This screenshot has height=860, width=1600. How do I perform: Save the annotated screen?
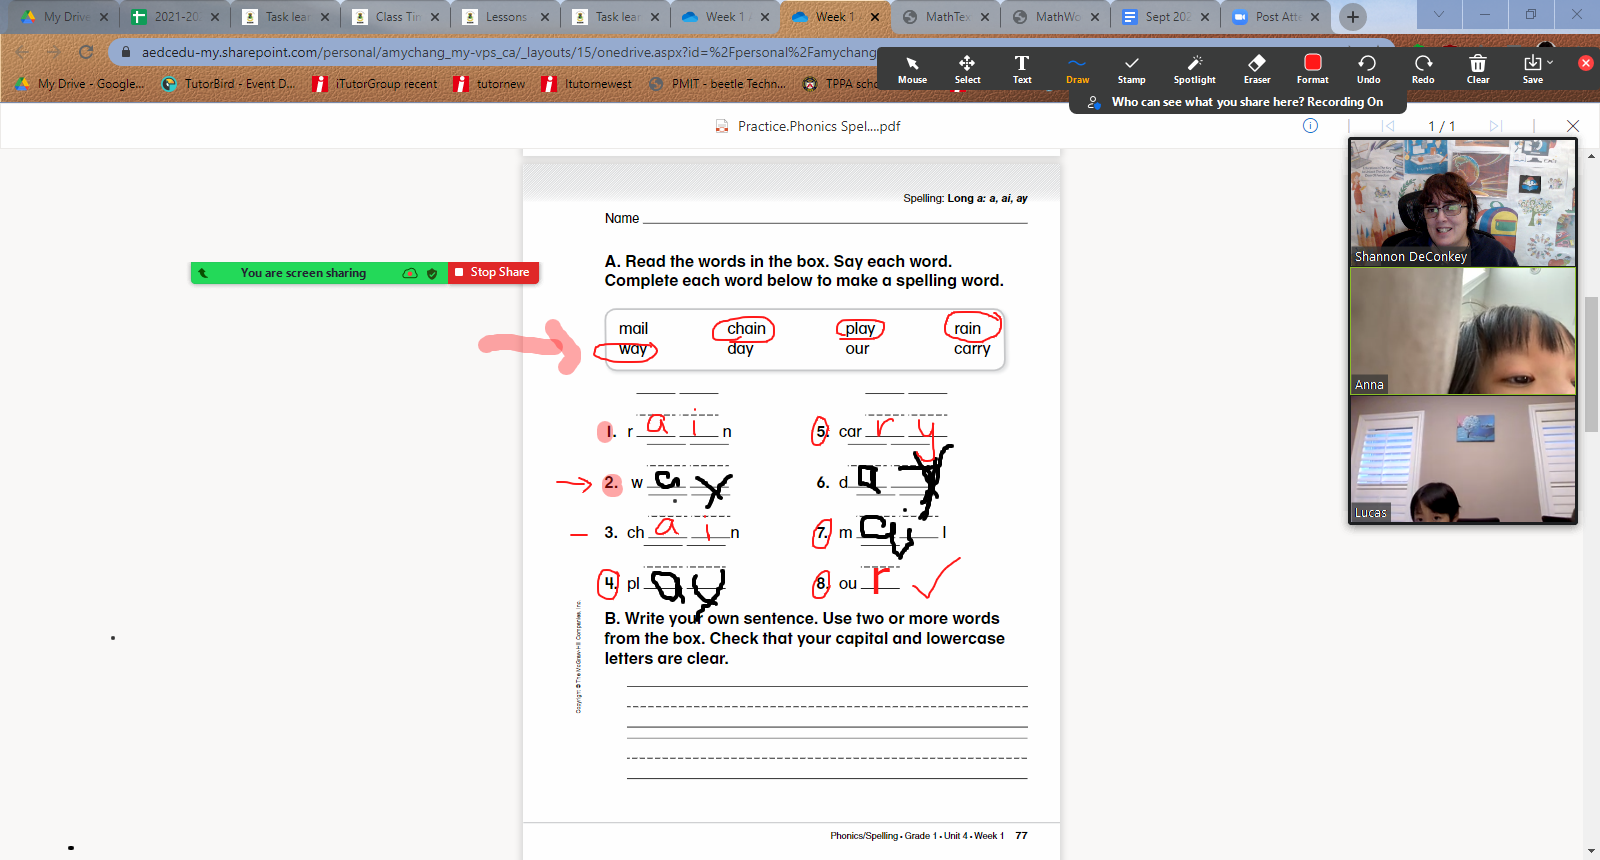click(1532, 69)
